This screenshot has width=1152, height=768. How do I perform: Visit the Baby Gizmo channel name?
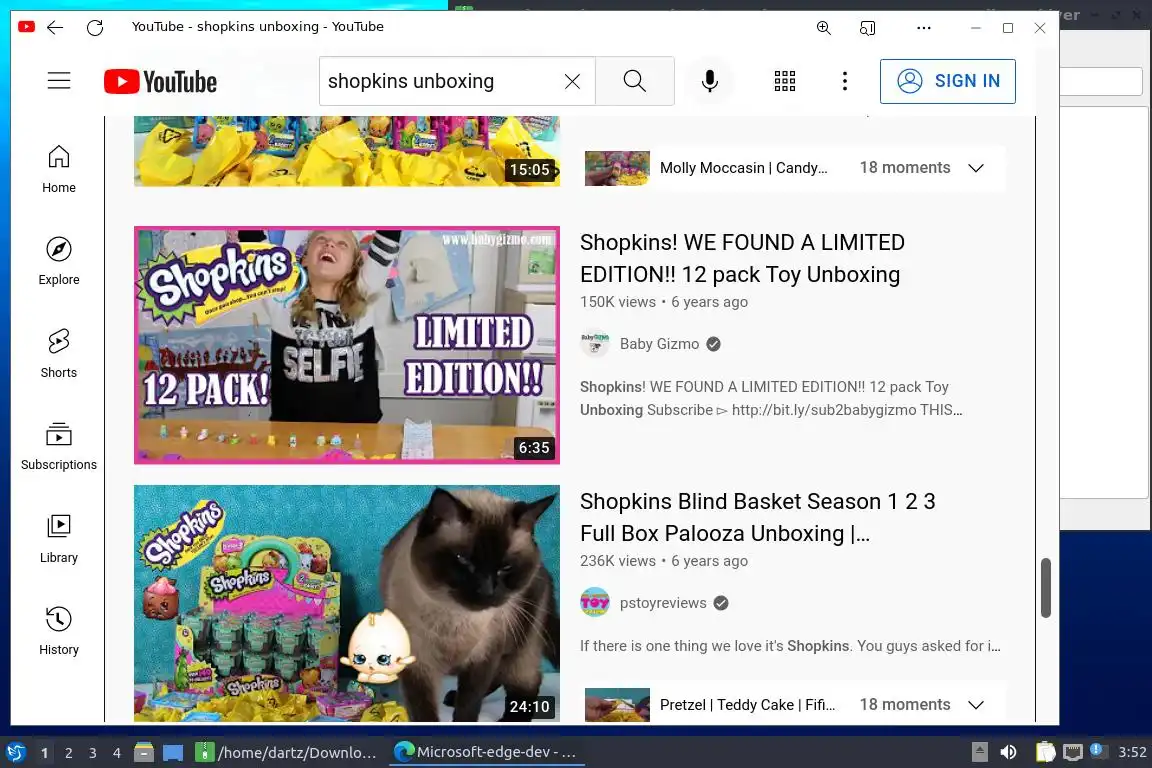[x=659, y=344]
